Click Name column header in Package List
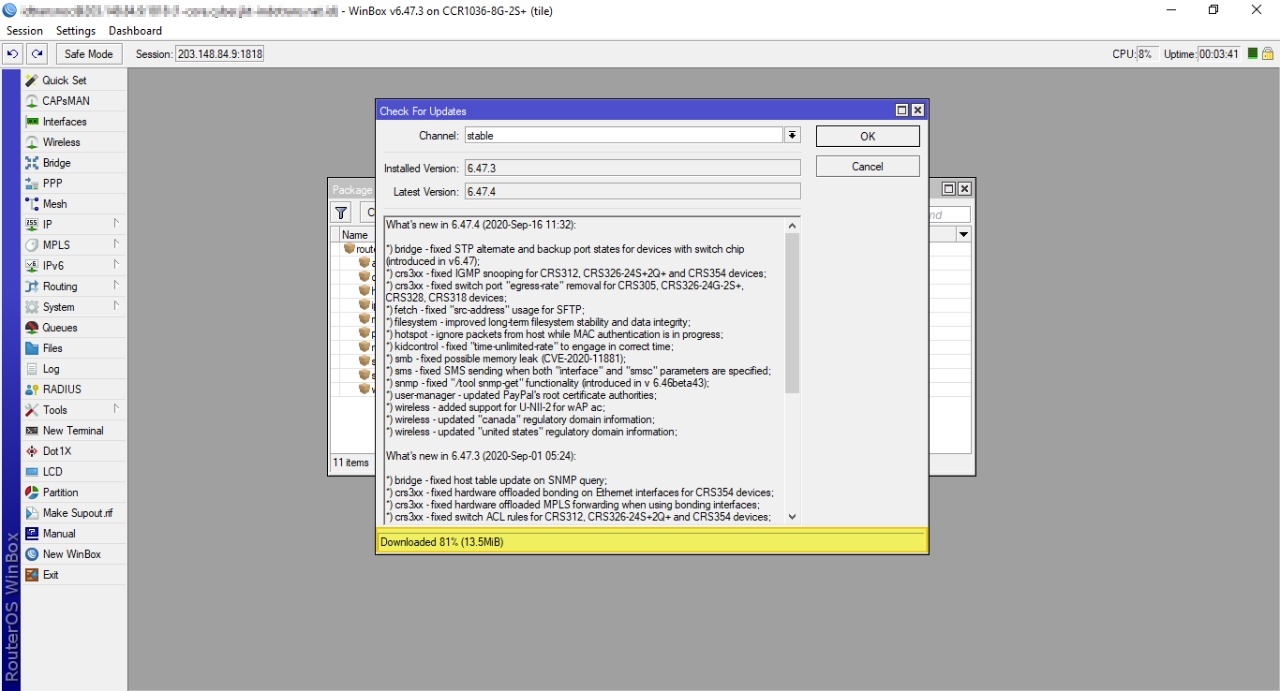This screenshot has width=1280, height=691. tap(356, 235)
